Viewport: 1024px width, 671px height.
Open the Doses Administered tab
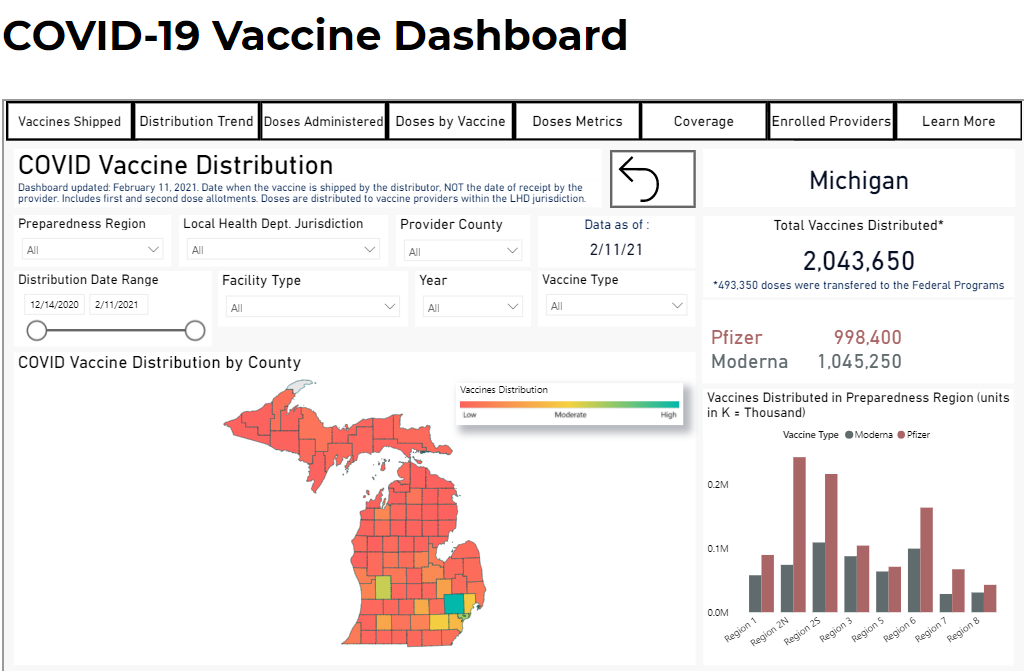[323, 120]
